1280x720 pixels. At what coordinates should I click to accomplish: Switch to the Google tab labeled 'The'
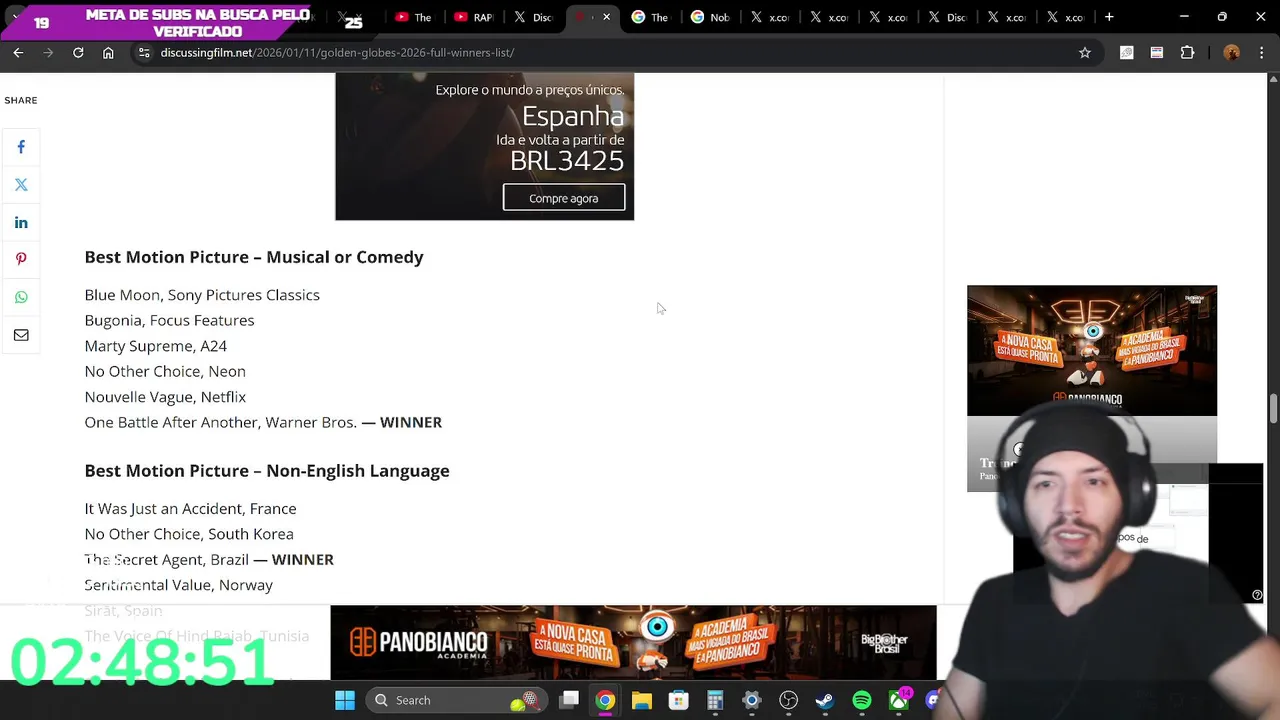651,17
